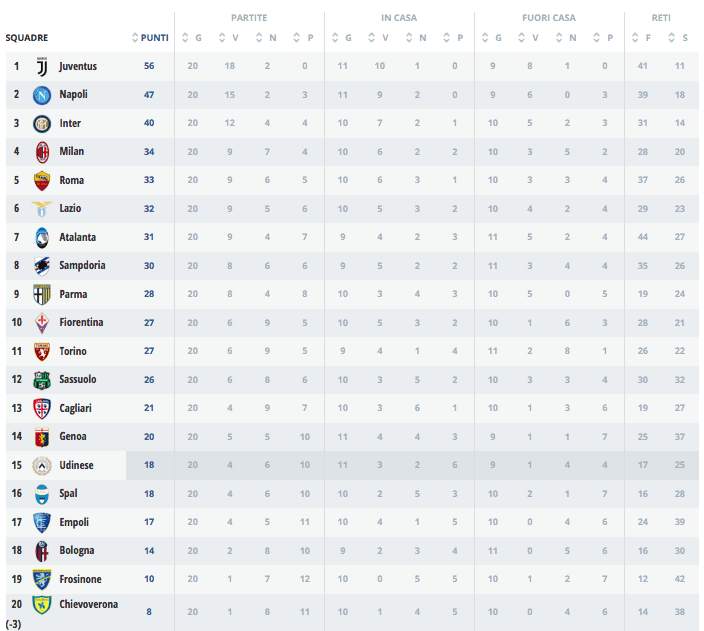
Task: Click the Atalanta club badge
Action: 42,237
